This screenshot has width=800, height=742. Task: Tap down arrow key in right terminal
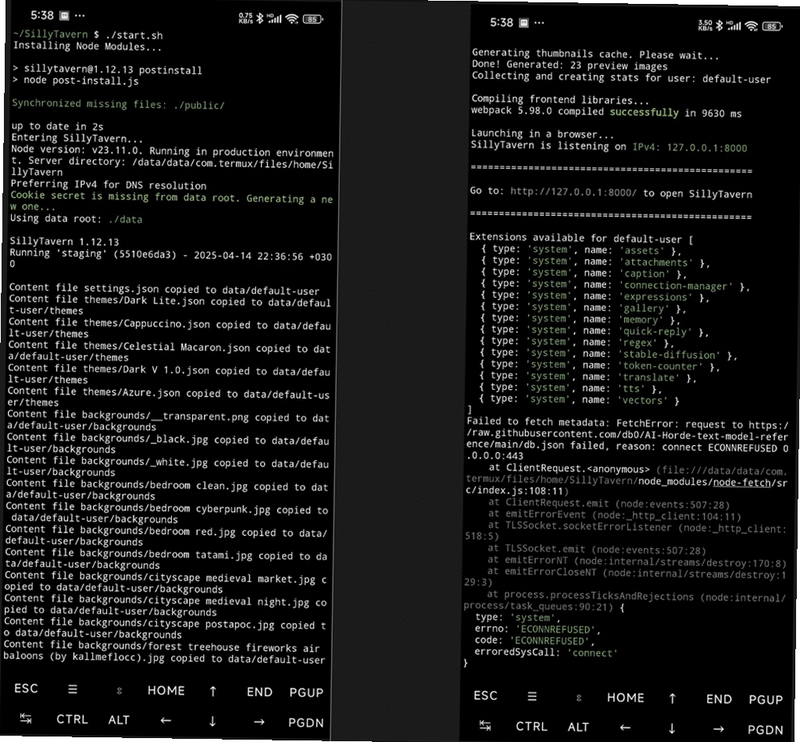pos(672,728)
